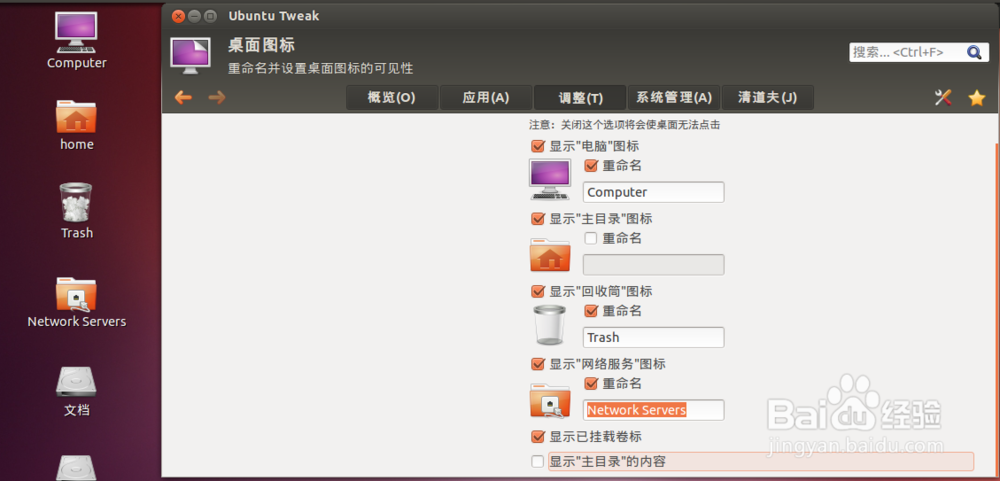This screenshot has height=481, width=1000.
Task: Uncheck 显示"回收筒"图标 checkbox
Action: [x=538, y=292]
